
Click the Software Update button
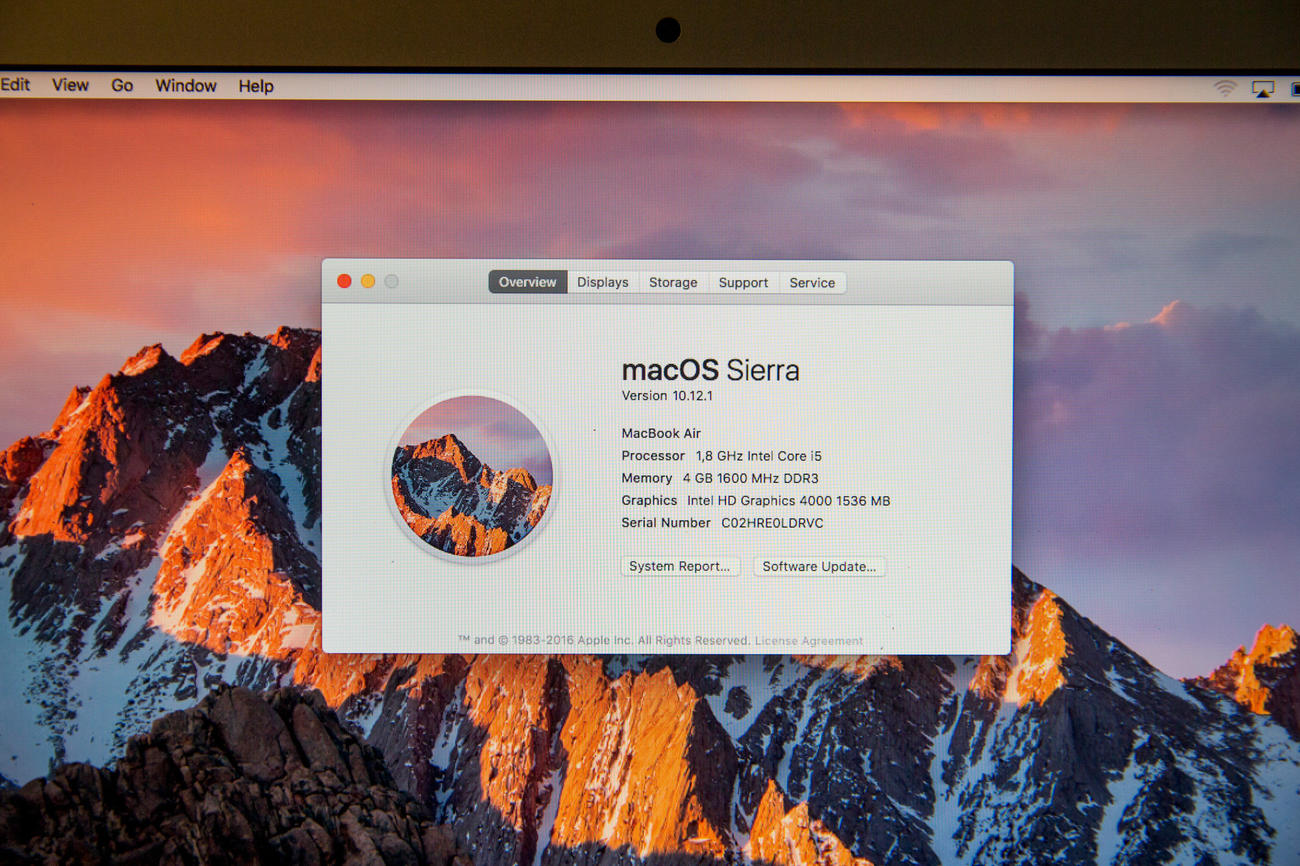819,566
